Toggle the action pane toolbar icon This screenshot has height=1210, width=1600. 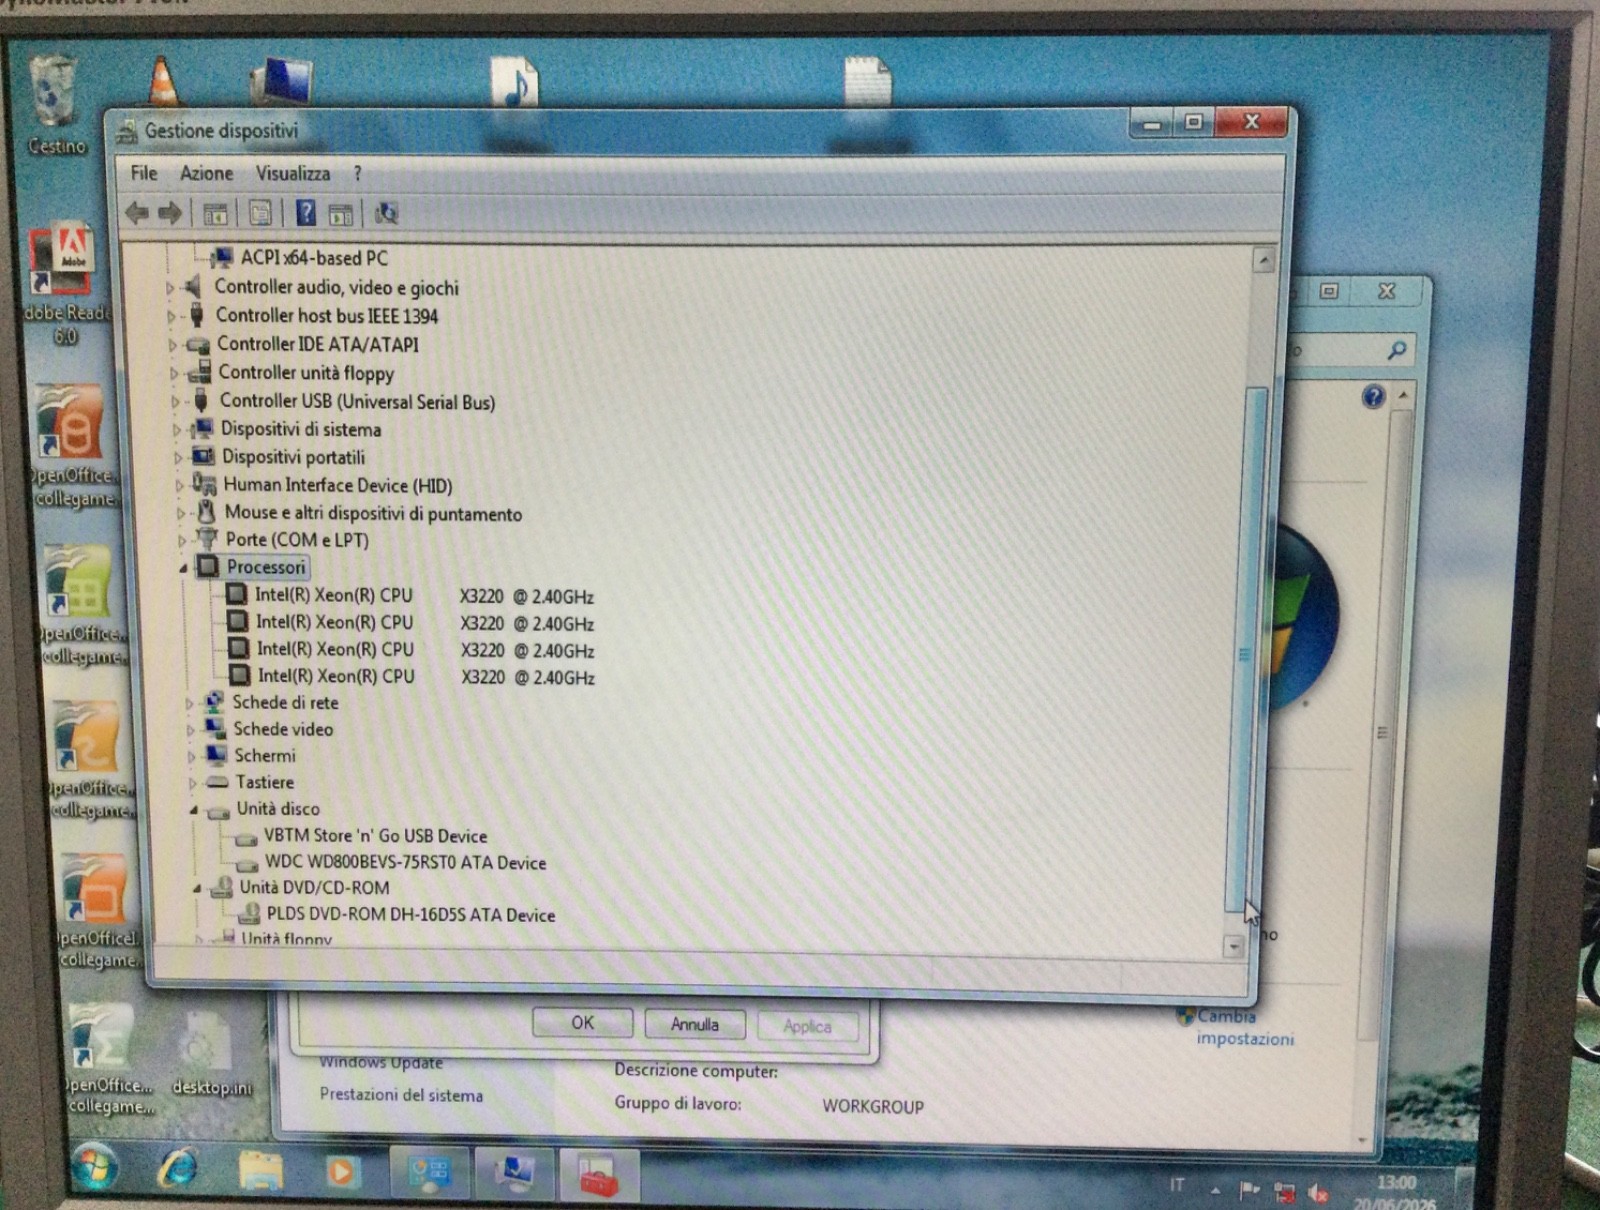(x=341, y=214)
